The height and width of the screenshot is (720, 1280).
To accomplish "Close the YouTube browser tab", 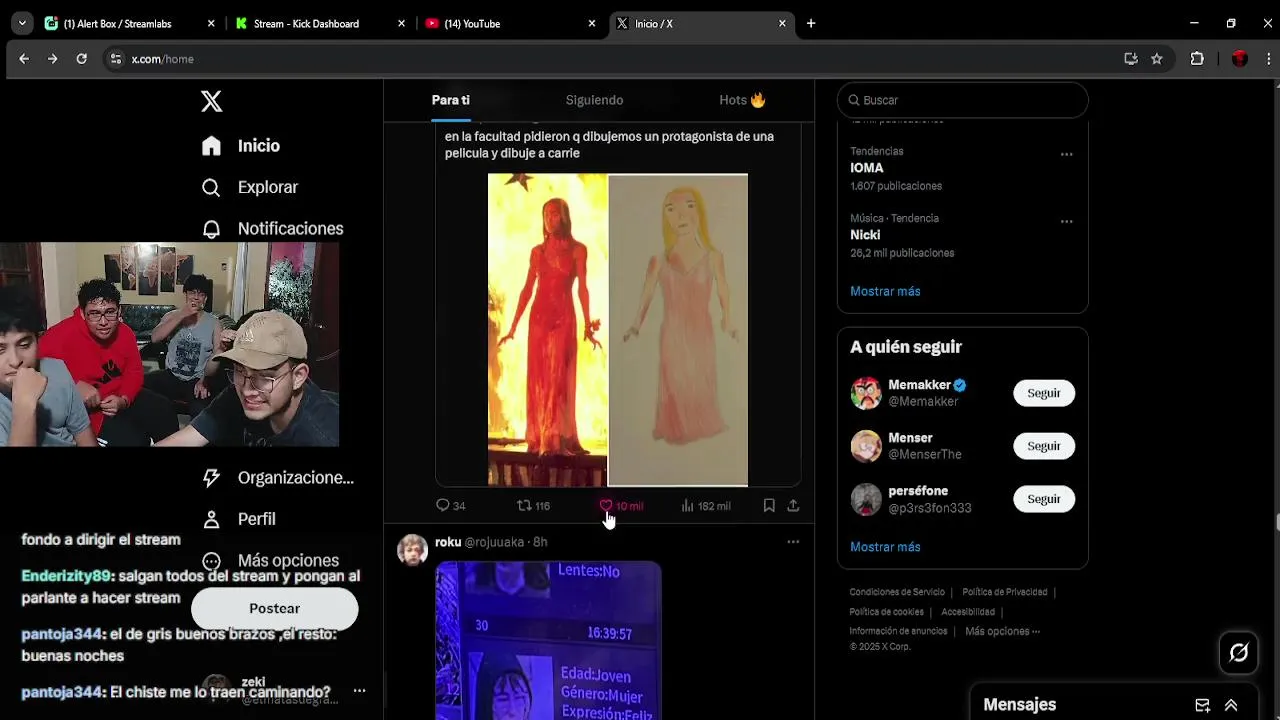I will (x=592, y=24).
